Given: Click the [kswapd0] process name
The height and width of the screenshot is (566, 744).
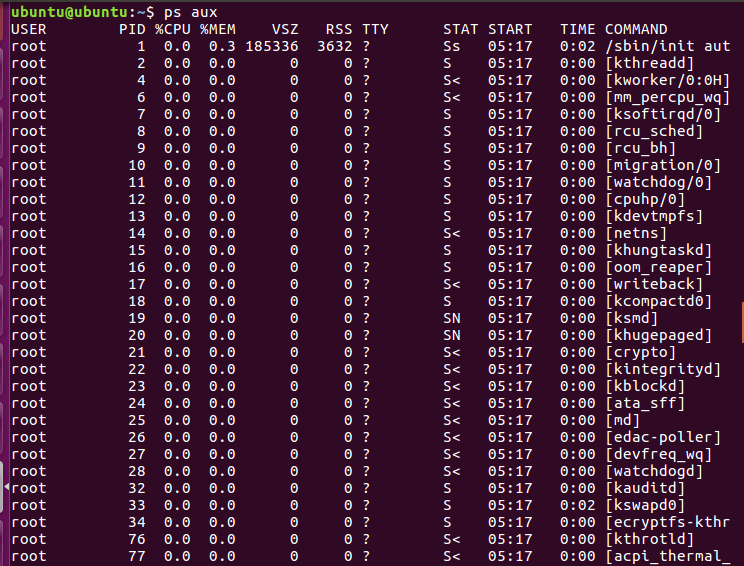Looking at the screenshot, I should point(645,505).
